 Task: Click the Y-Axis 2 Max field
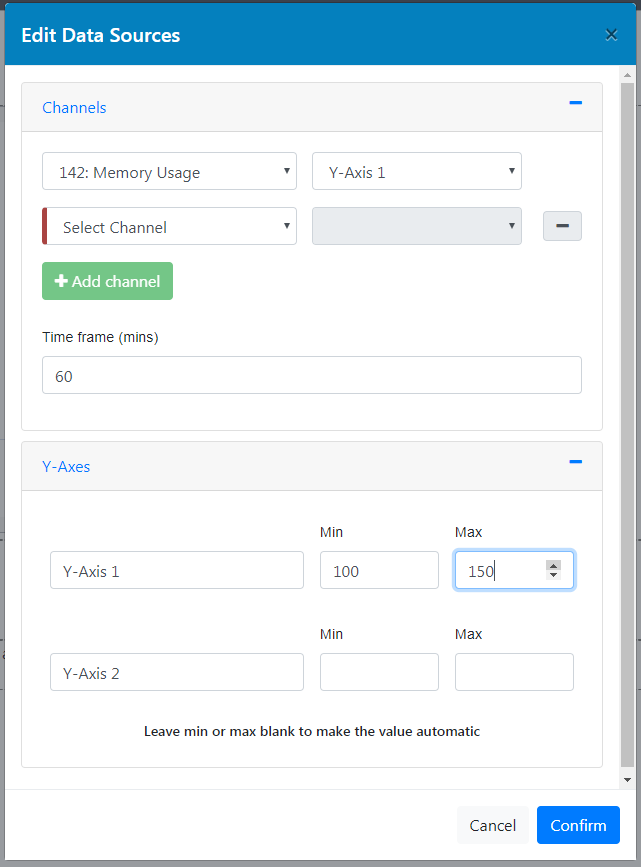514,672
